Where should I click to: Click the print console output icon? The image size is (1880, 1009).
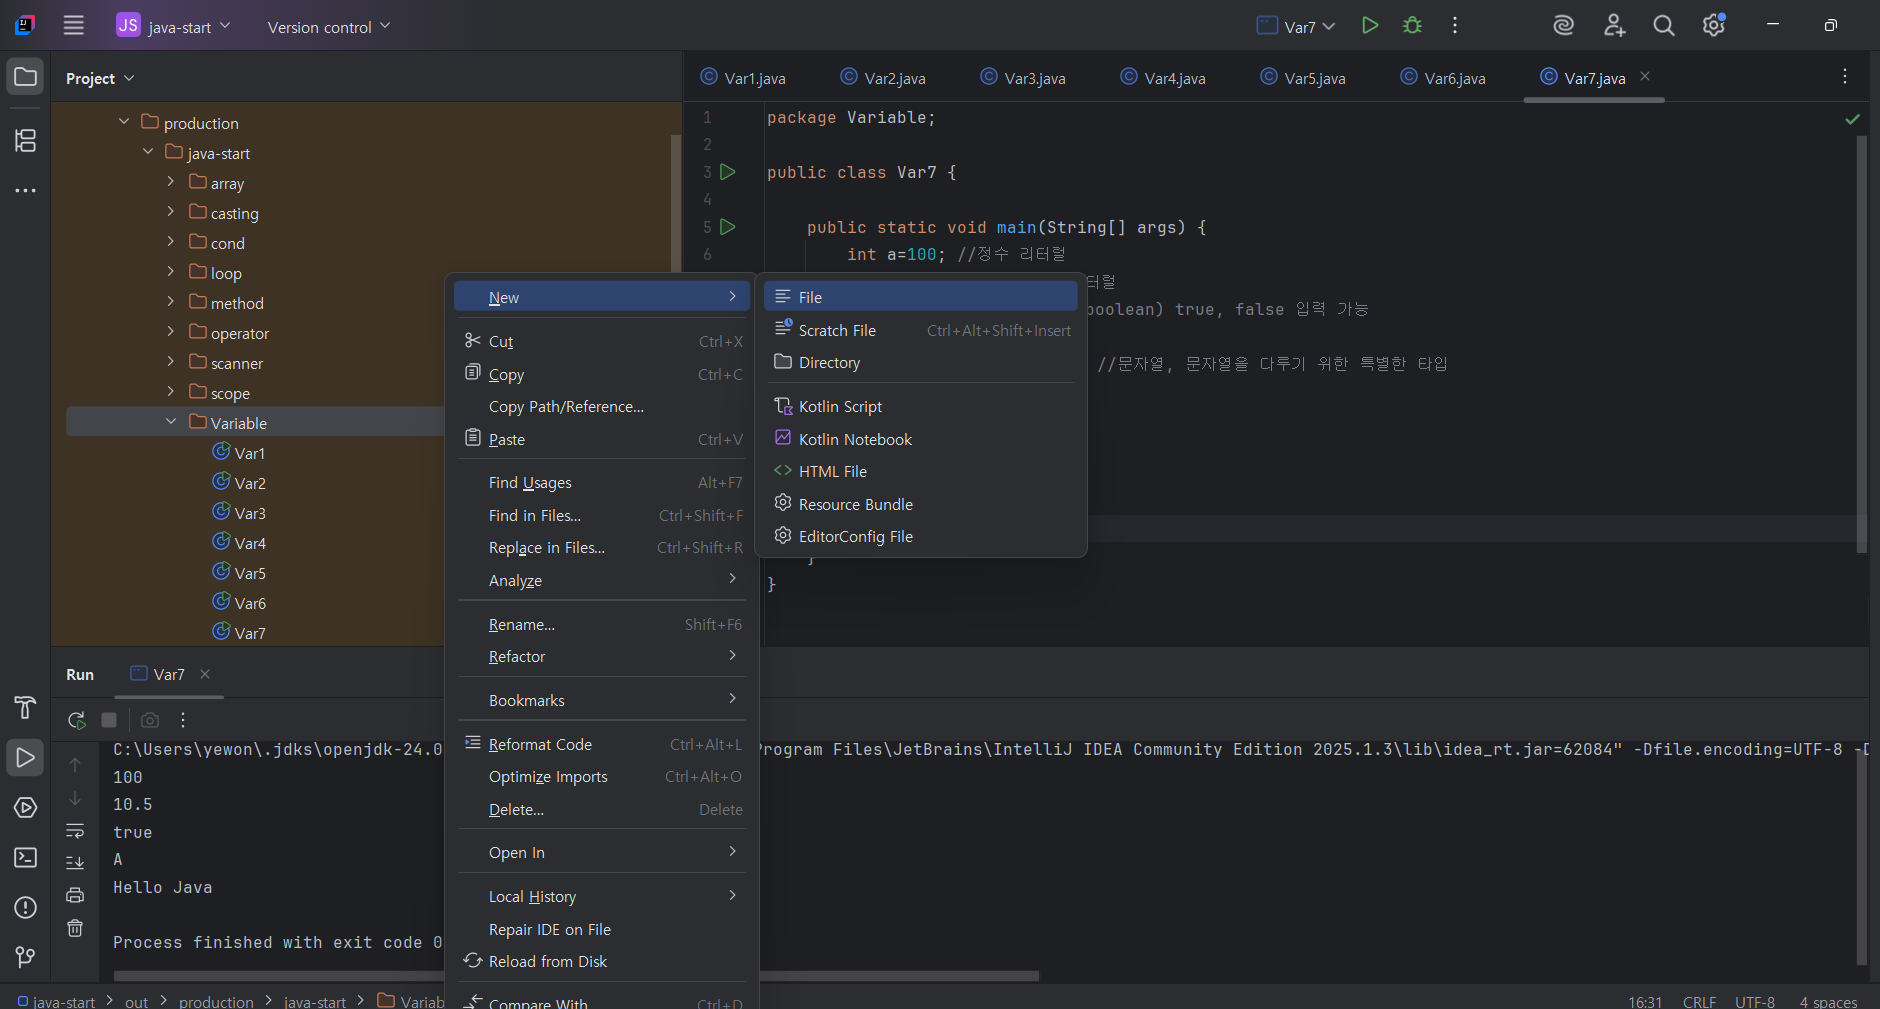pos(75,895)
